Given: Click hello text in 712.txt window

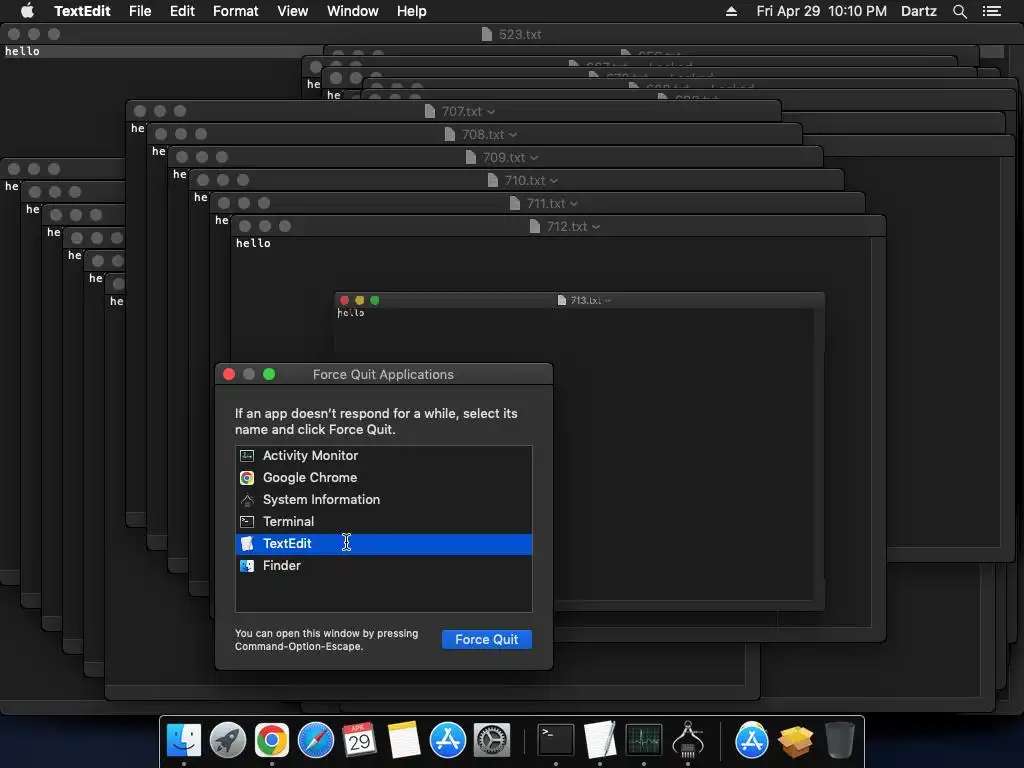Looking at the screenshot, I should (253, 243).
